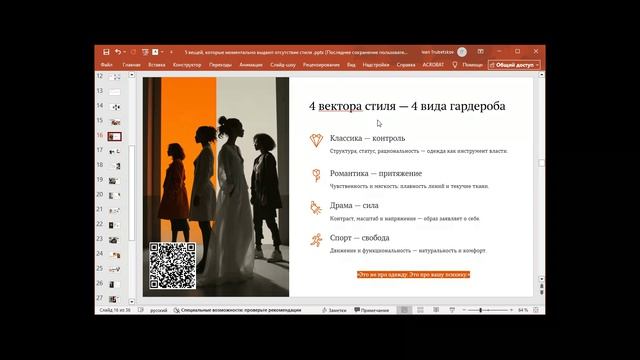
Task: Click the Undo arrow icon
Action: (x=118, y=52)
